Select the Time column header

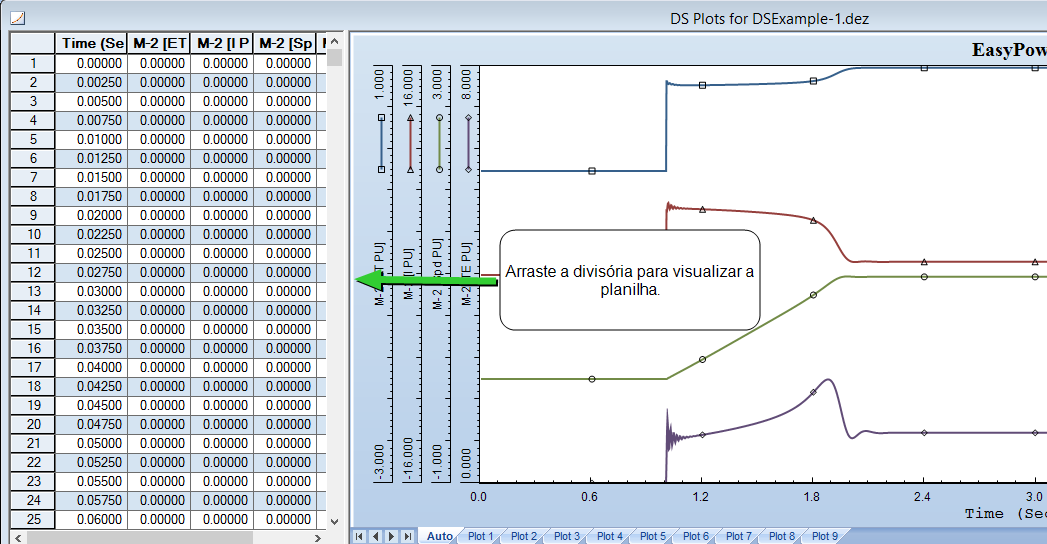point(92,43)
